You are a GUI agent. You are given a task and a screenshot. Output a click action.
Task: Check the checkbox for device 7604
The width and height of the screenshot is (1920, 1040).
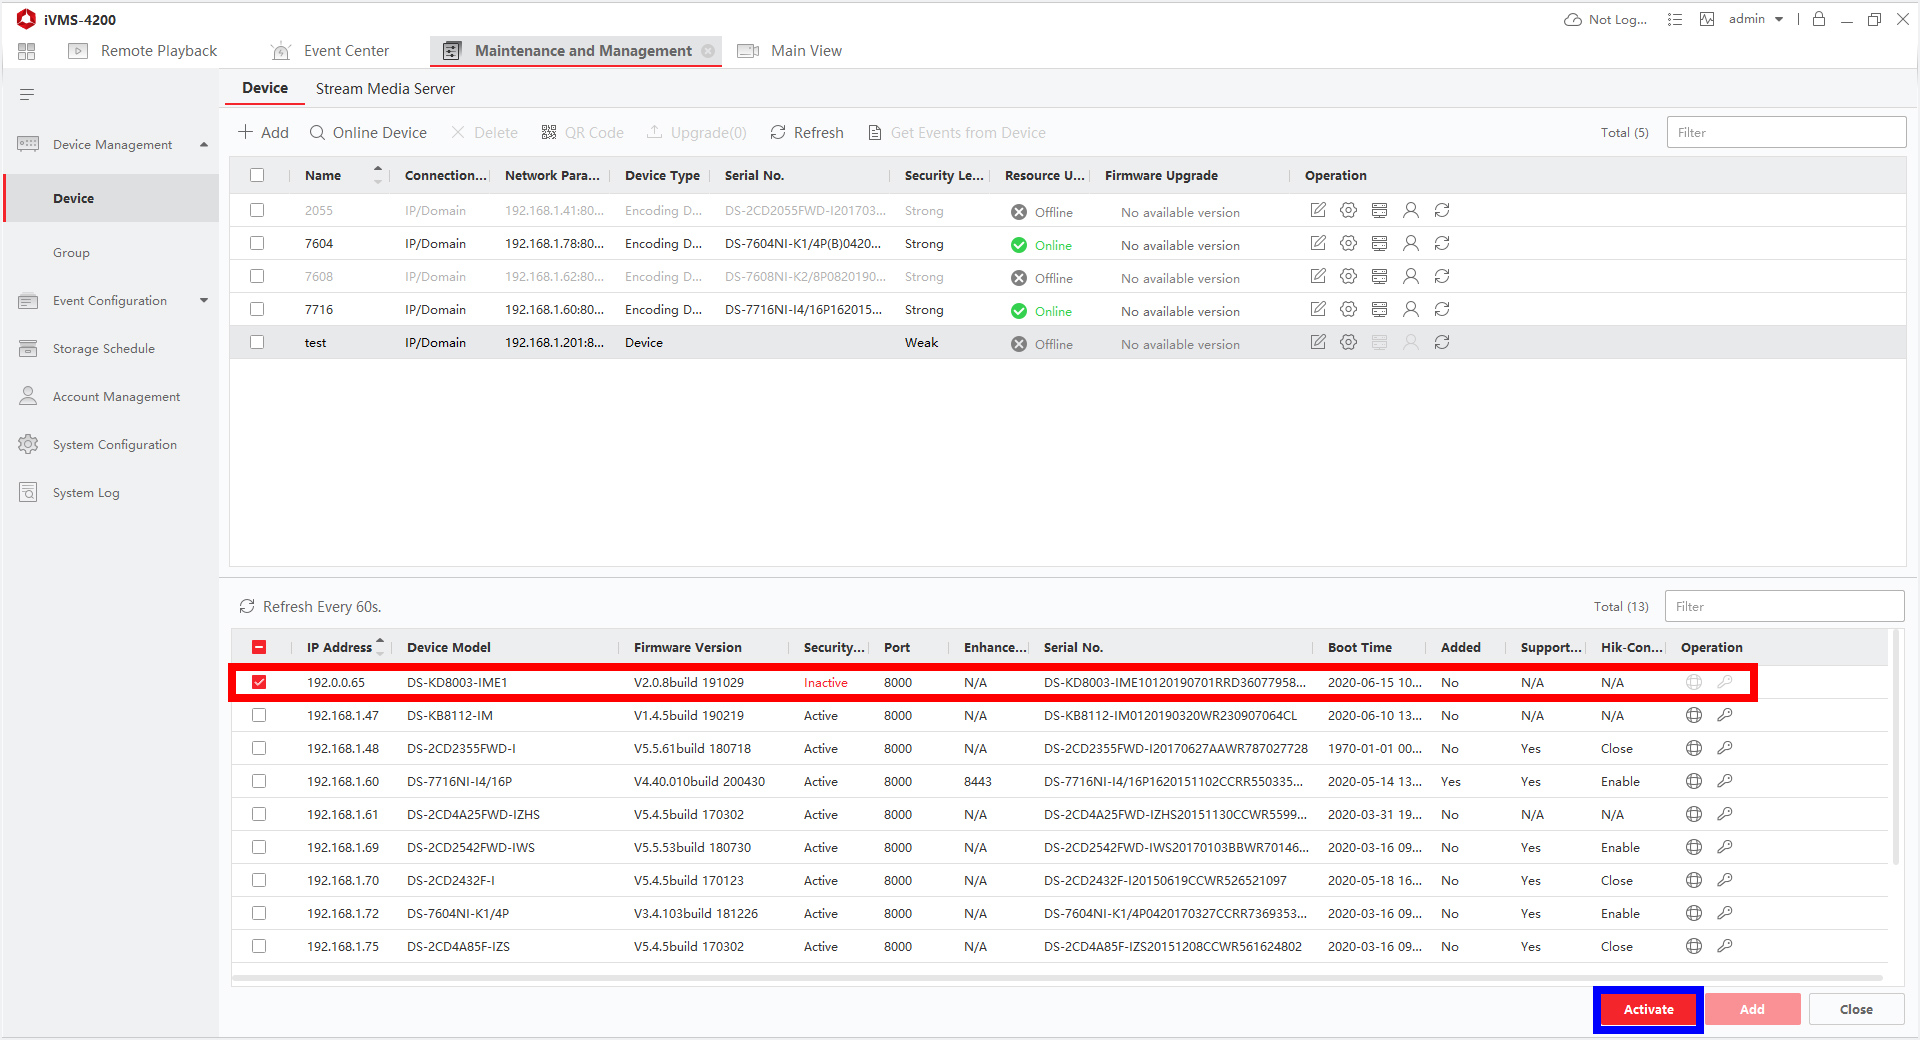(x=257, y=243)
